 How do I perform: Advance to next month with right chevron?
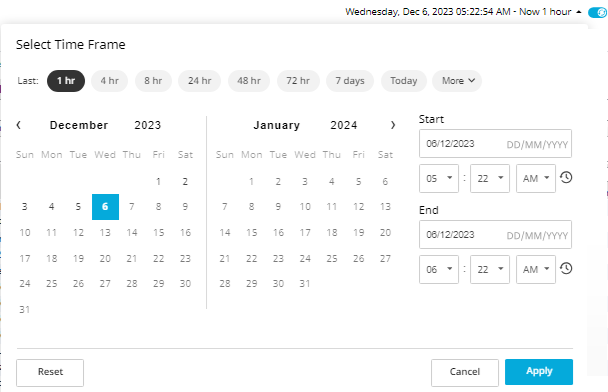click(393, 125)
